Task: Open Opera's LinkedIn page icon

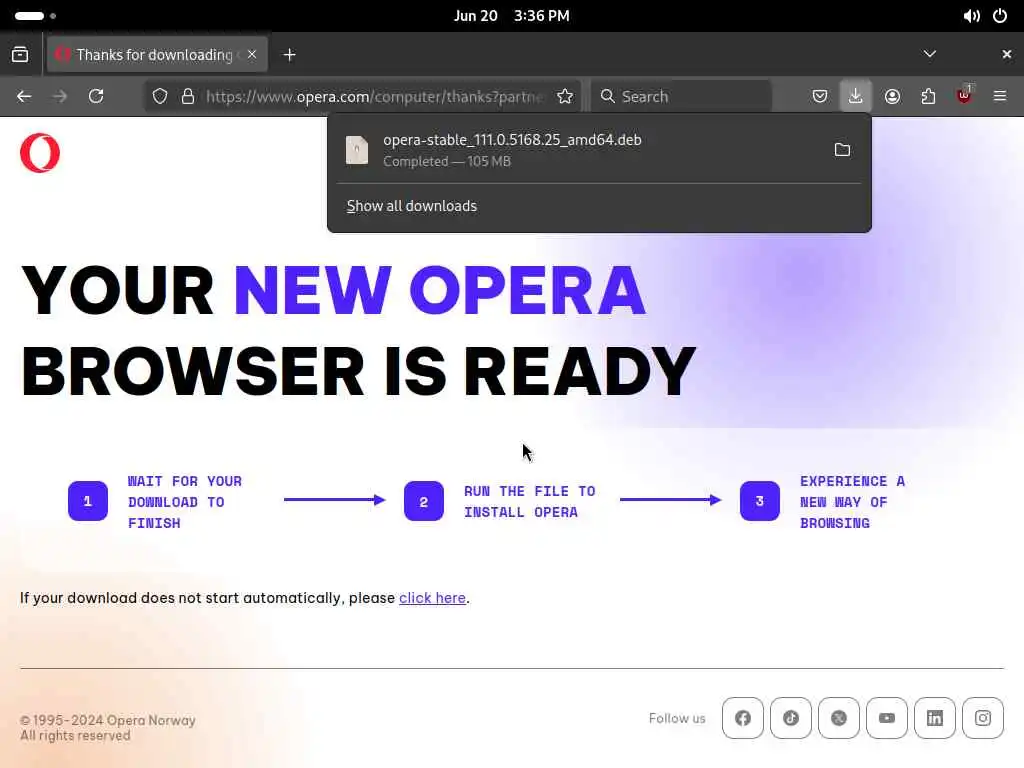Action: [x=935, y=718]
